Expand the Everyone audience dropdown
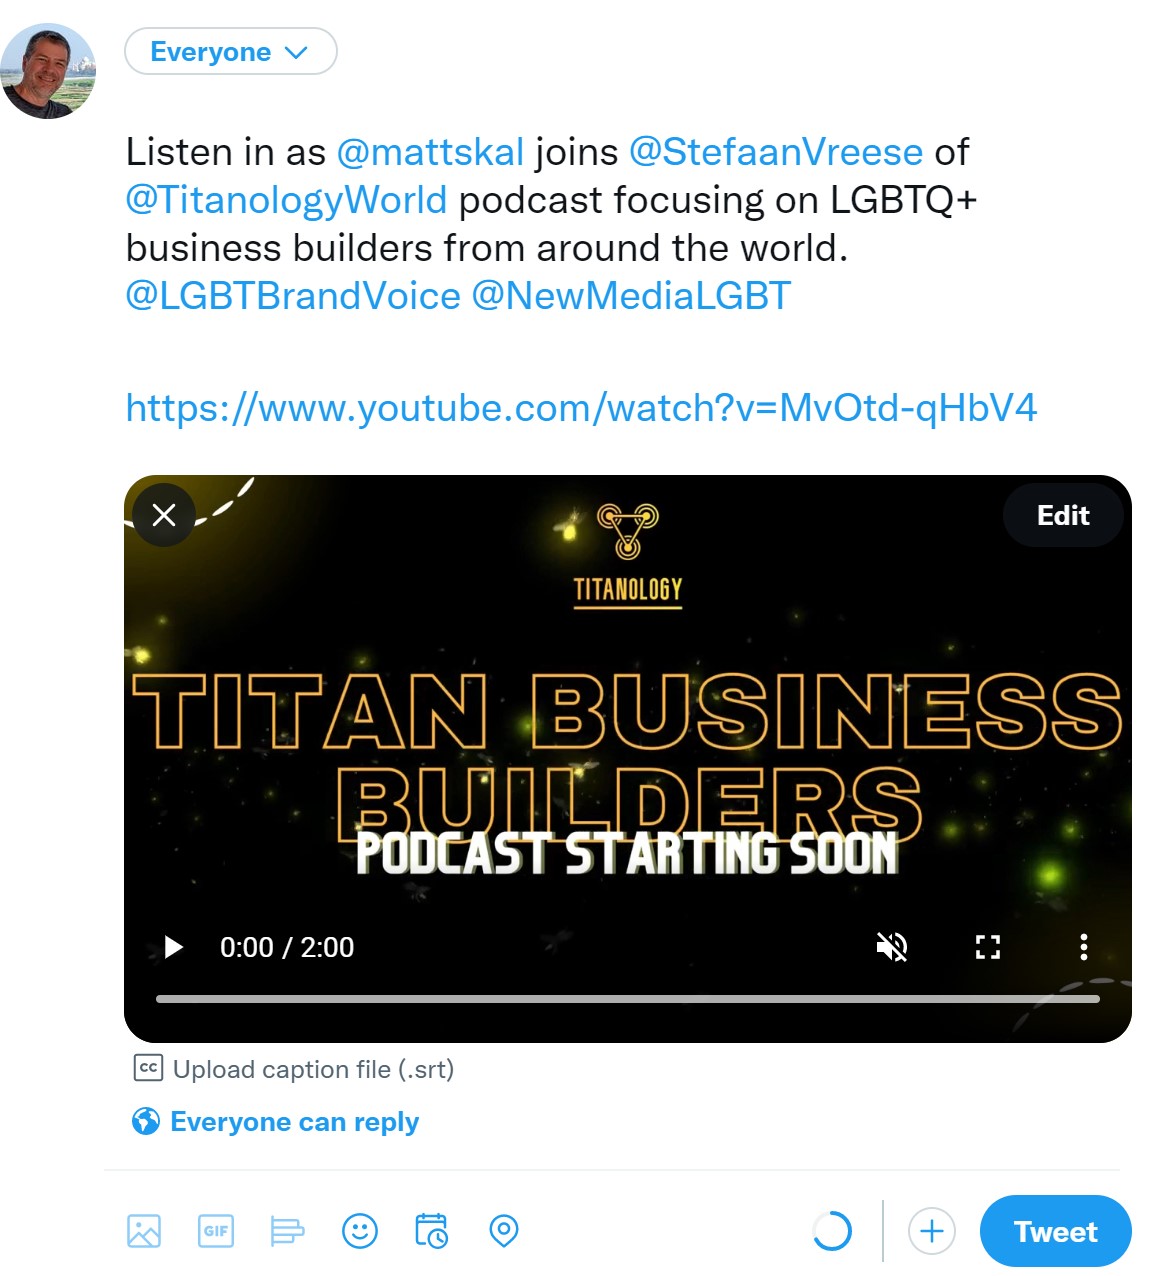This screenshot has width=1156, height=1276. (x=231, y=52)
